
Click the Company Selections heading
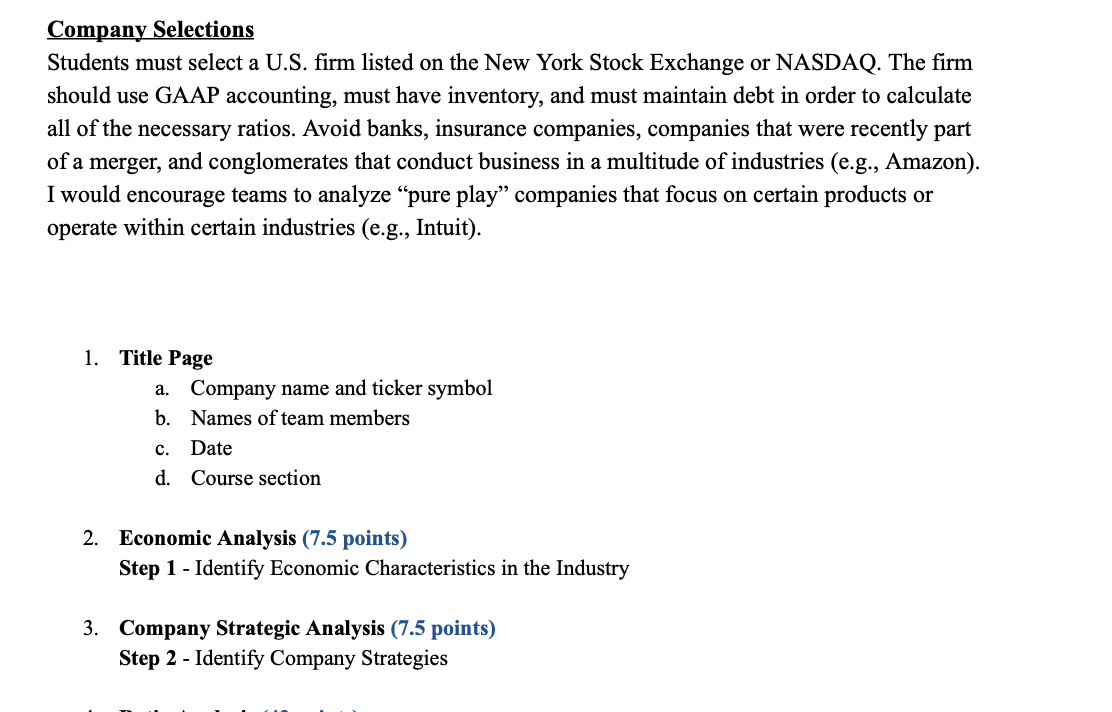coord(150,30)
